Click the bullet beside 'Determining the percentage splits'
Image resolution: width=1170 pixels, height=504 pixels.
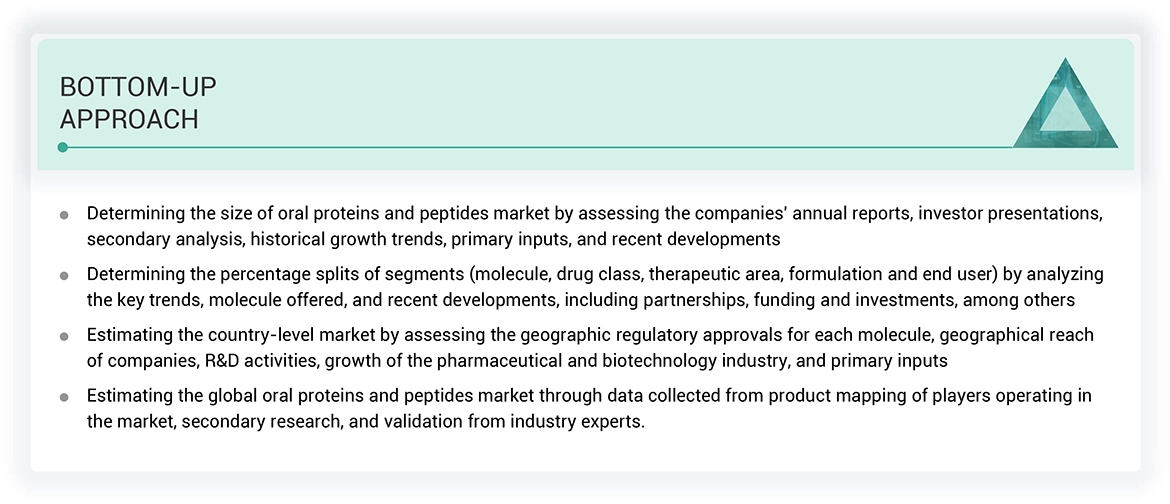tap(64, 275)
